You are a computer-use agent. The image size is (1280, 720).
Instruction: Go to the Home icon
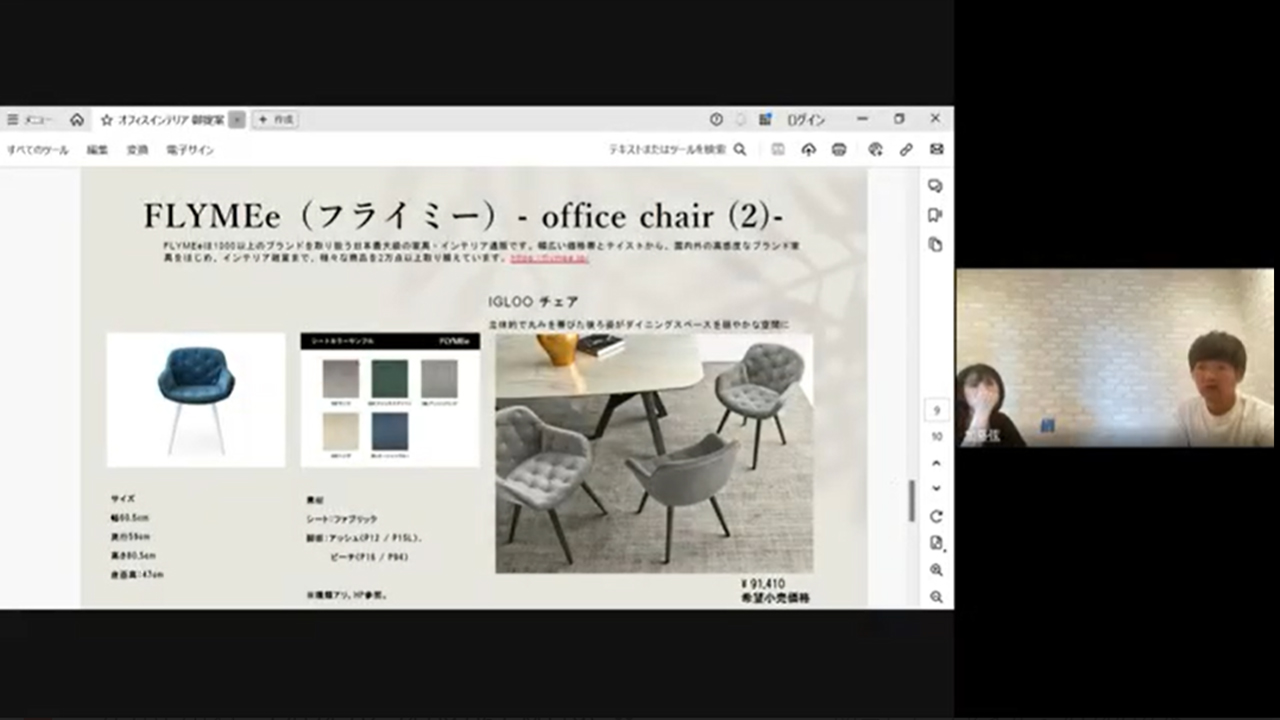(77, 120)
